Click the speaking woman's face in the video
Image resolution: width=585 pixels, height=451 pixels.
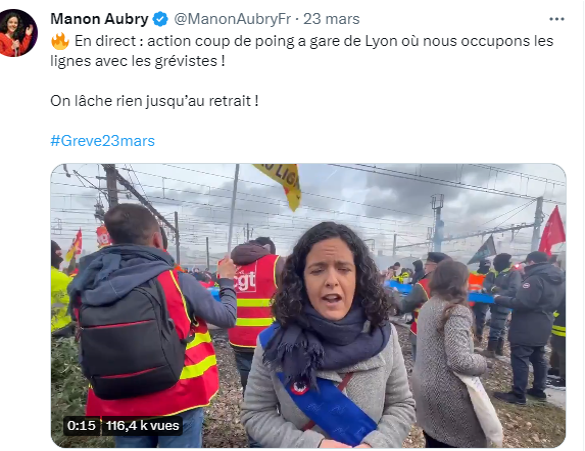330,281
